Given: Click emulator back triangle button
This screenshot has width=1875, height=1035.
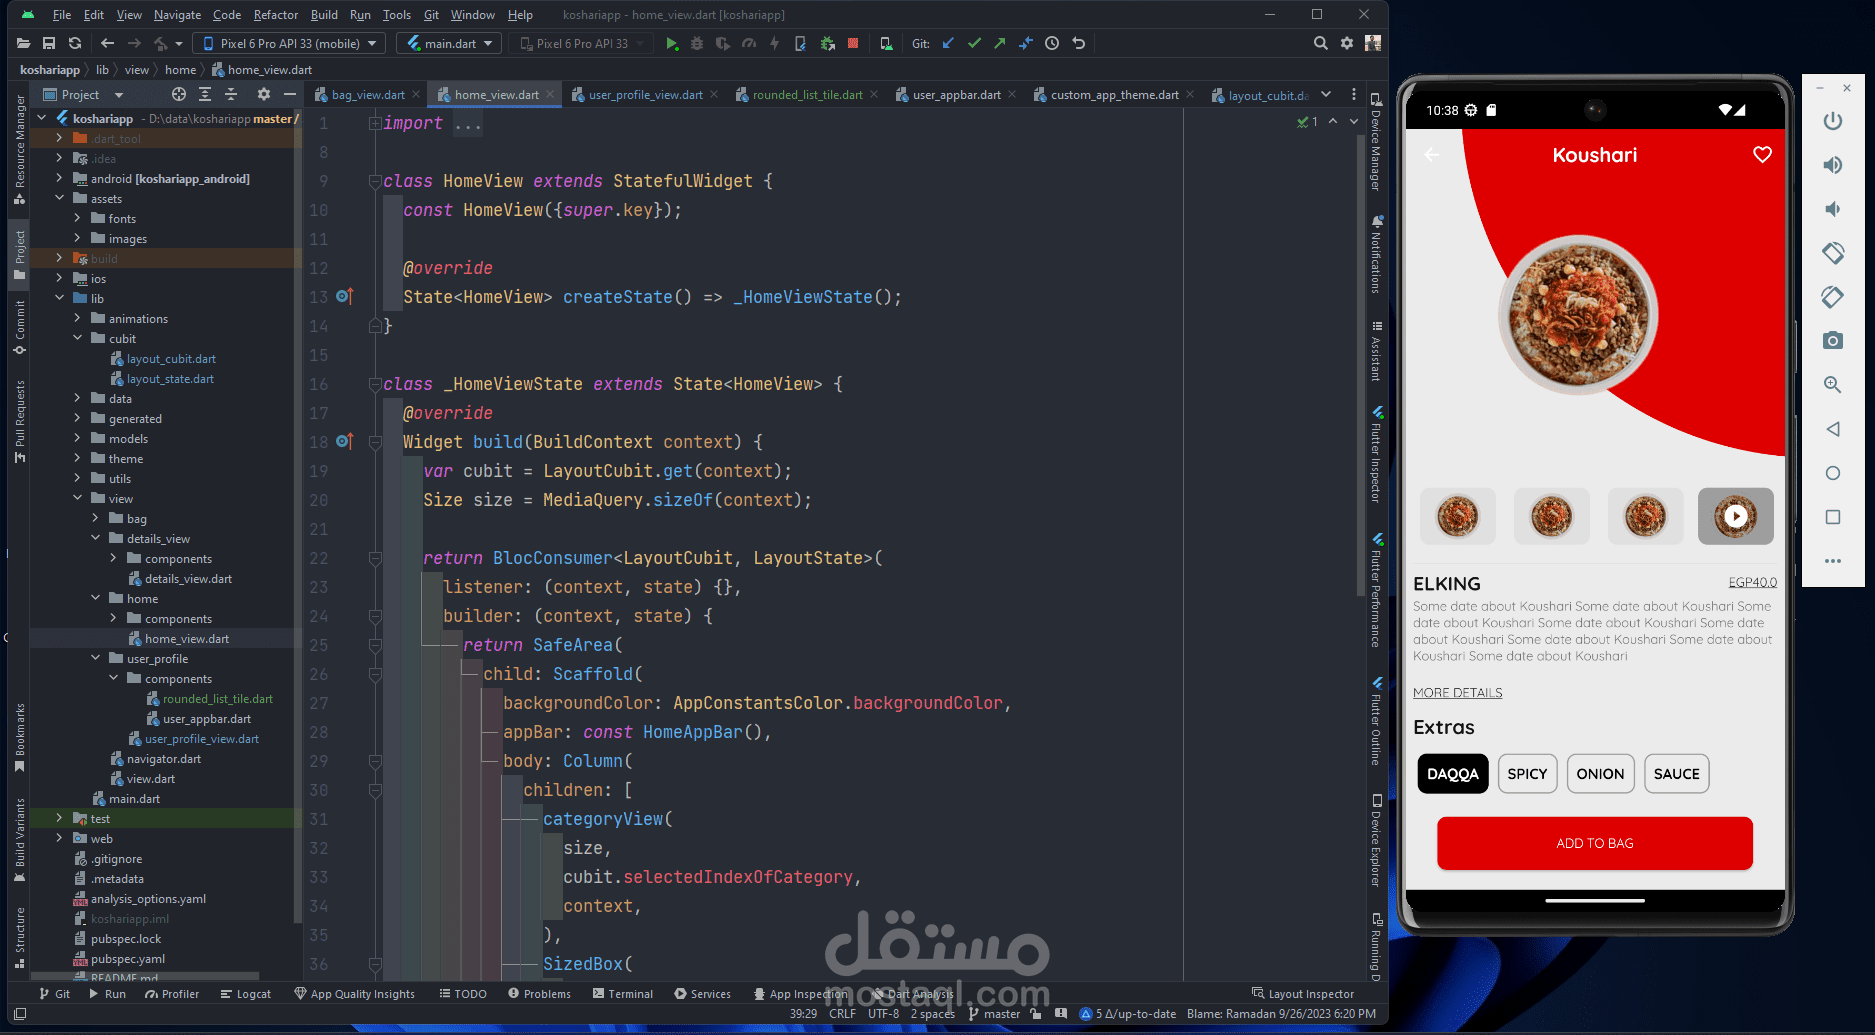Looking at the screenshot, I should [1832, 429].
